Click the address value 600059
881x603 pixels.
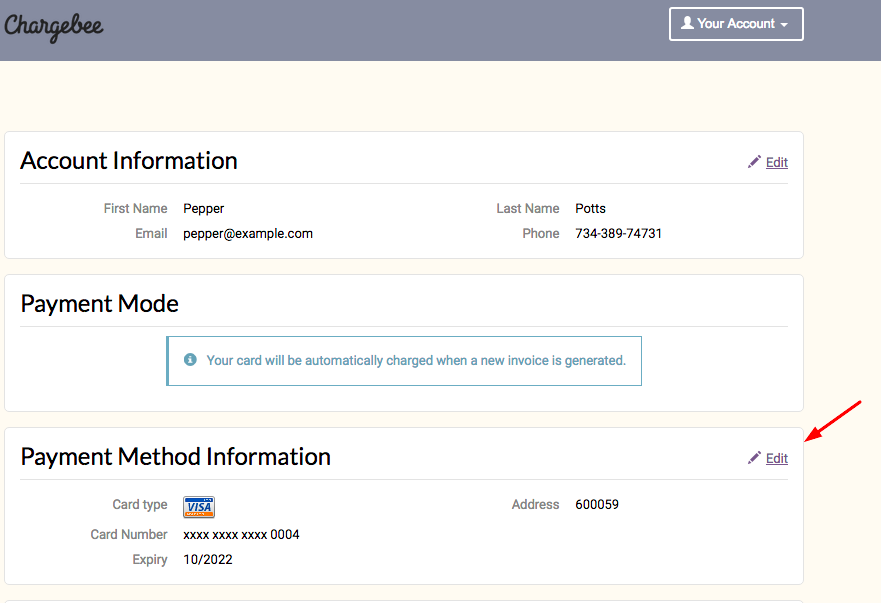click(x=597, y=504)
